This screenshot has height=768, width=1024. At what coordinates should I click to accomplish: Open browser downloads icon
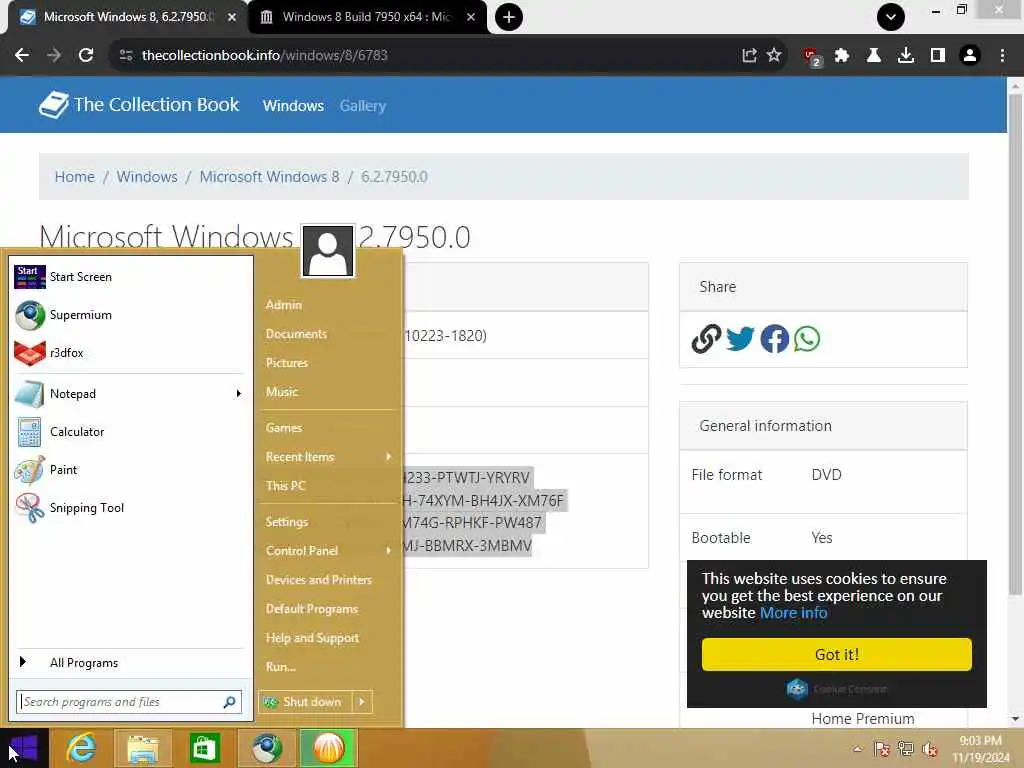(906, 55)
